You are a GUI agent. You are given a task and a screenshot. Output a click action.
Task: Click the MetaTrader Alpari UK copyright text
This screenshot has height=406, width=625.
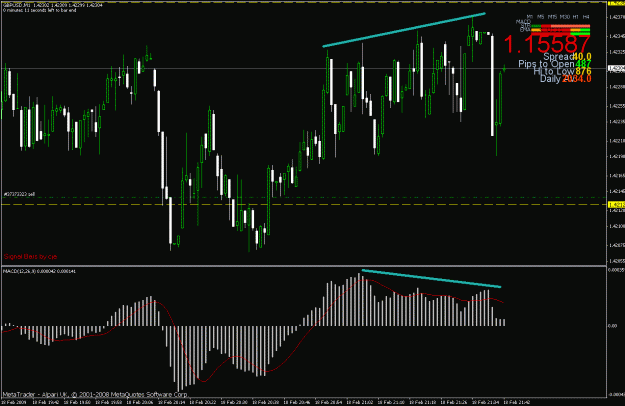[x=95, y=394]
